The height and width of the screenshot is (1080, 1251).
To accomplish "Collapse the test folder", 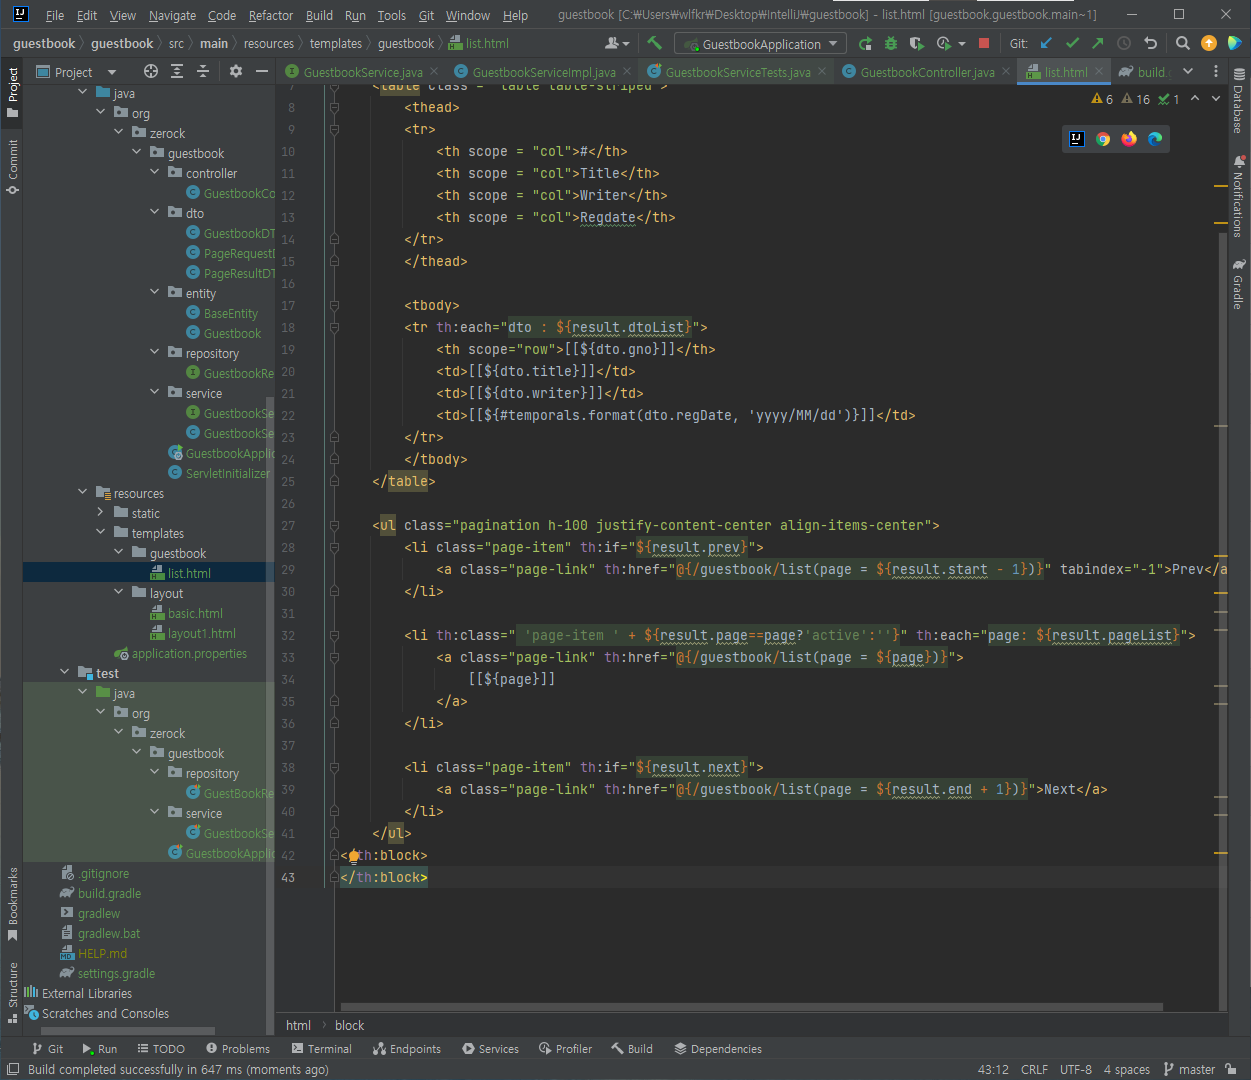I will 65,672.
